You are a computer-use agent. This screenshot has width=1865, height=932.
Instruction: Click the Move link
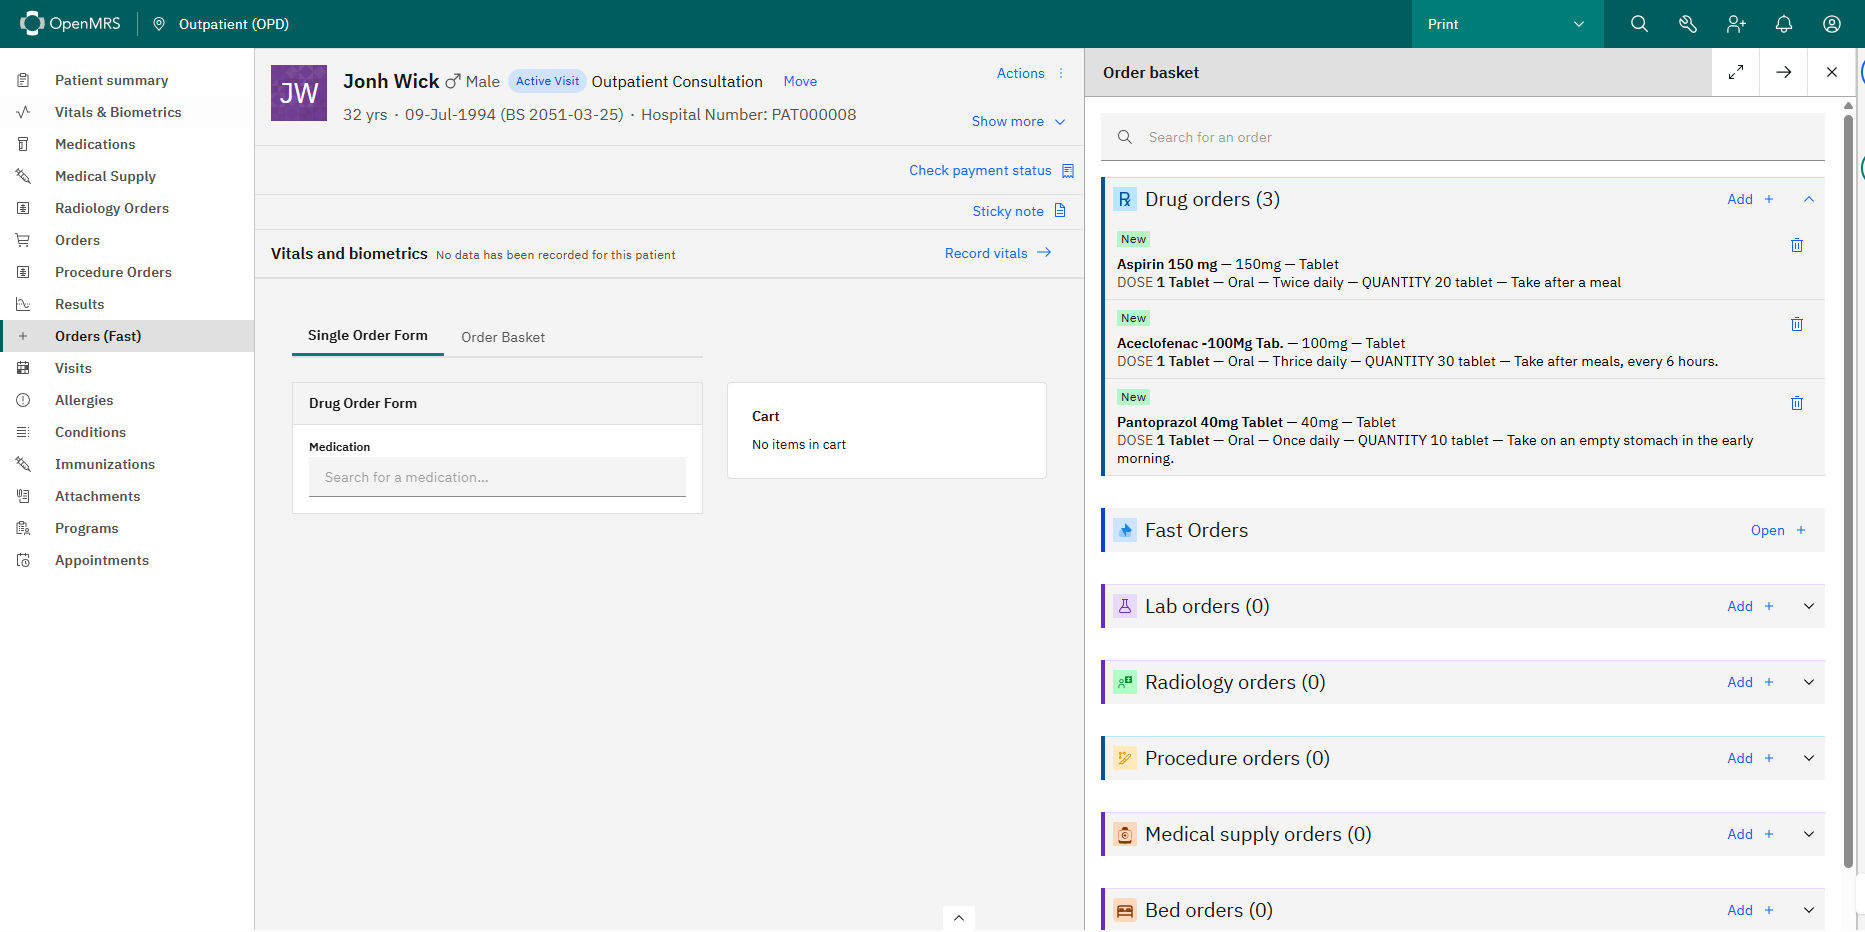[x=800, y=82]
